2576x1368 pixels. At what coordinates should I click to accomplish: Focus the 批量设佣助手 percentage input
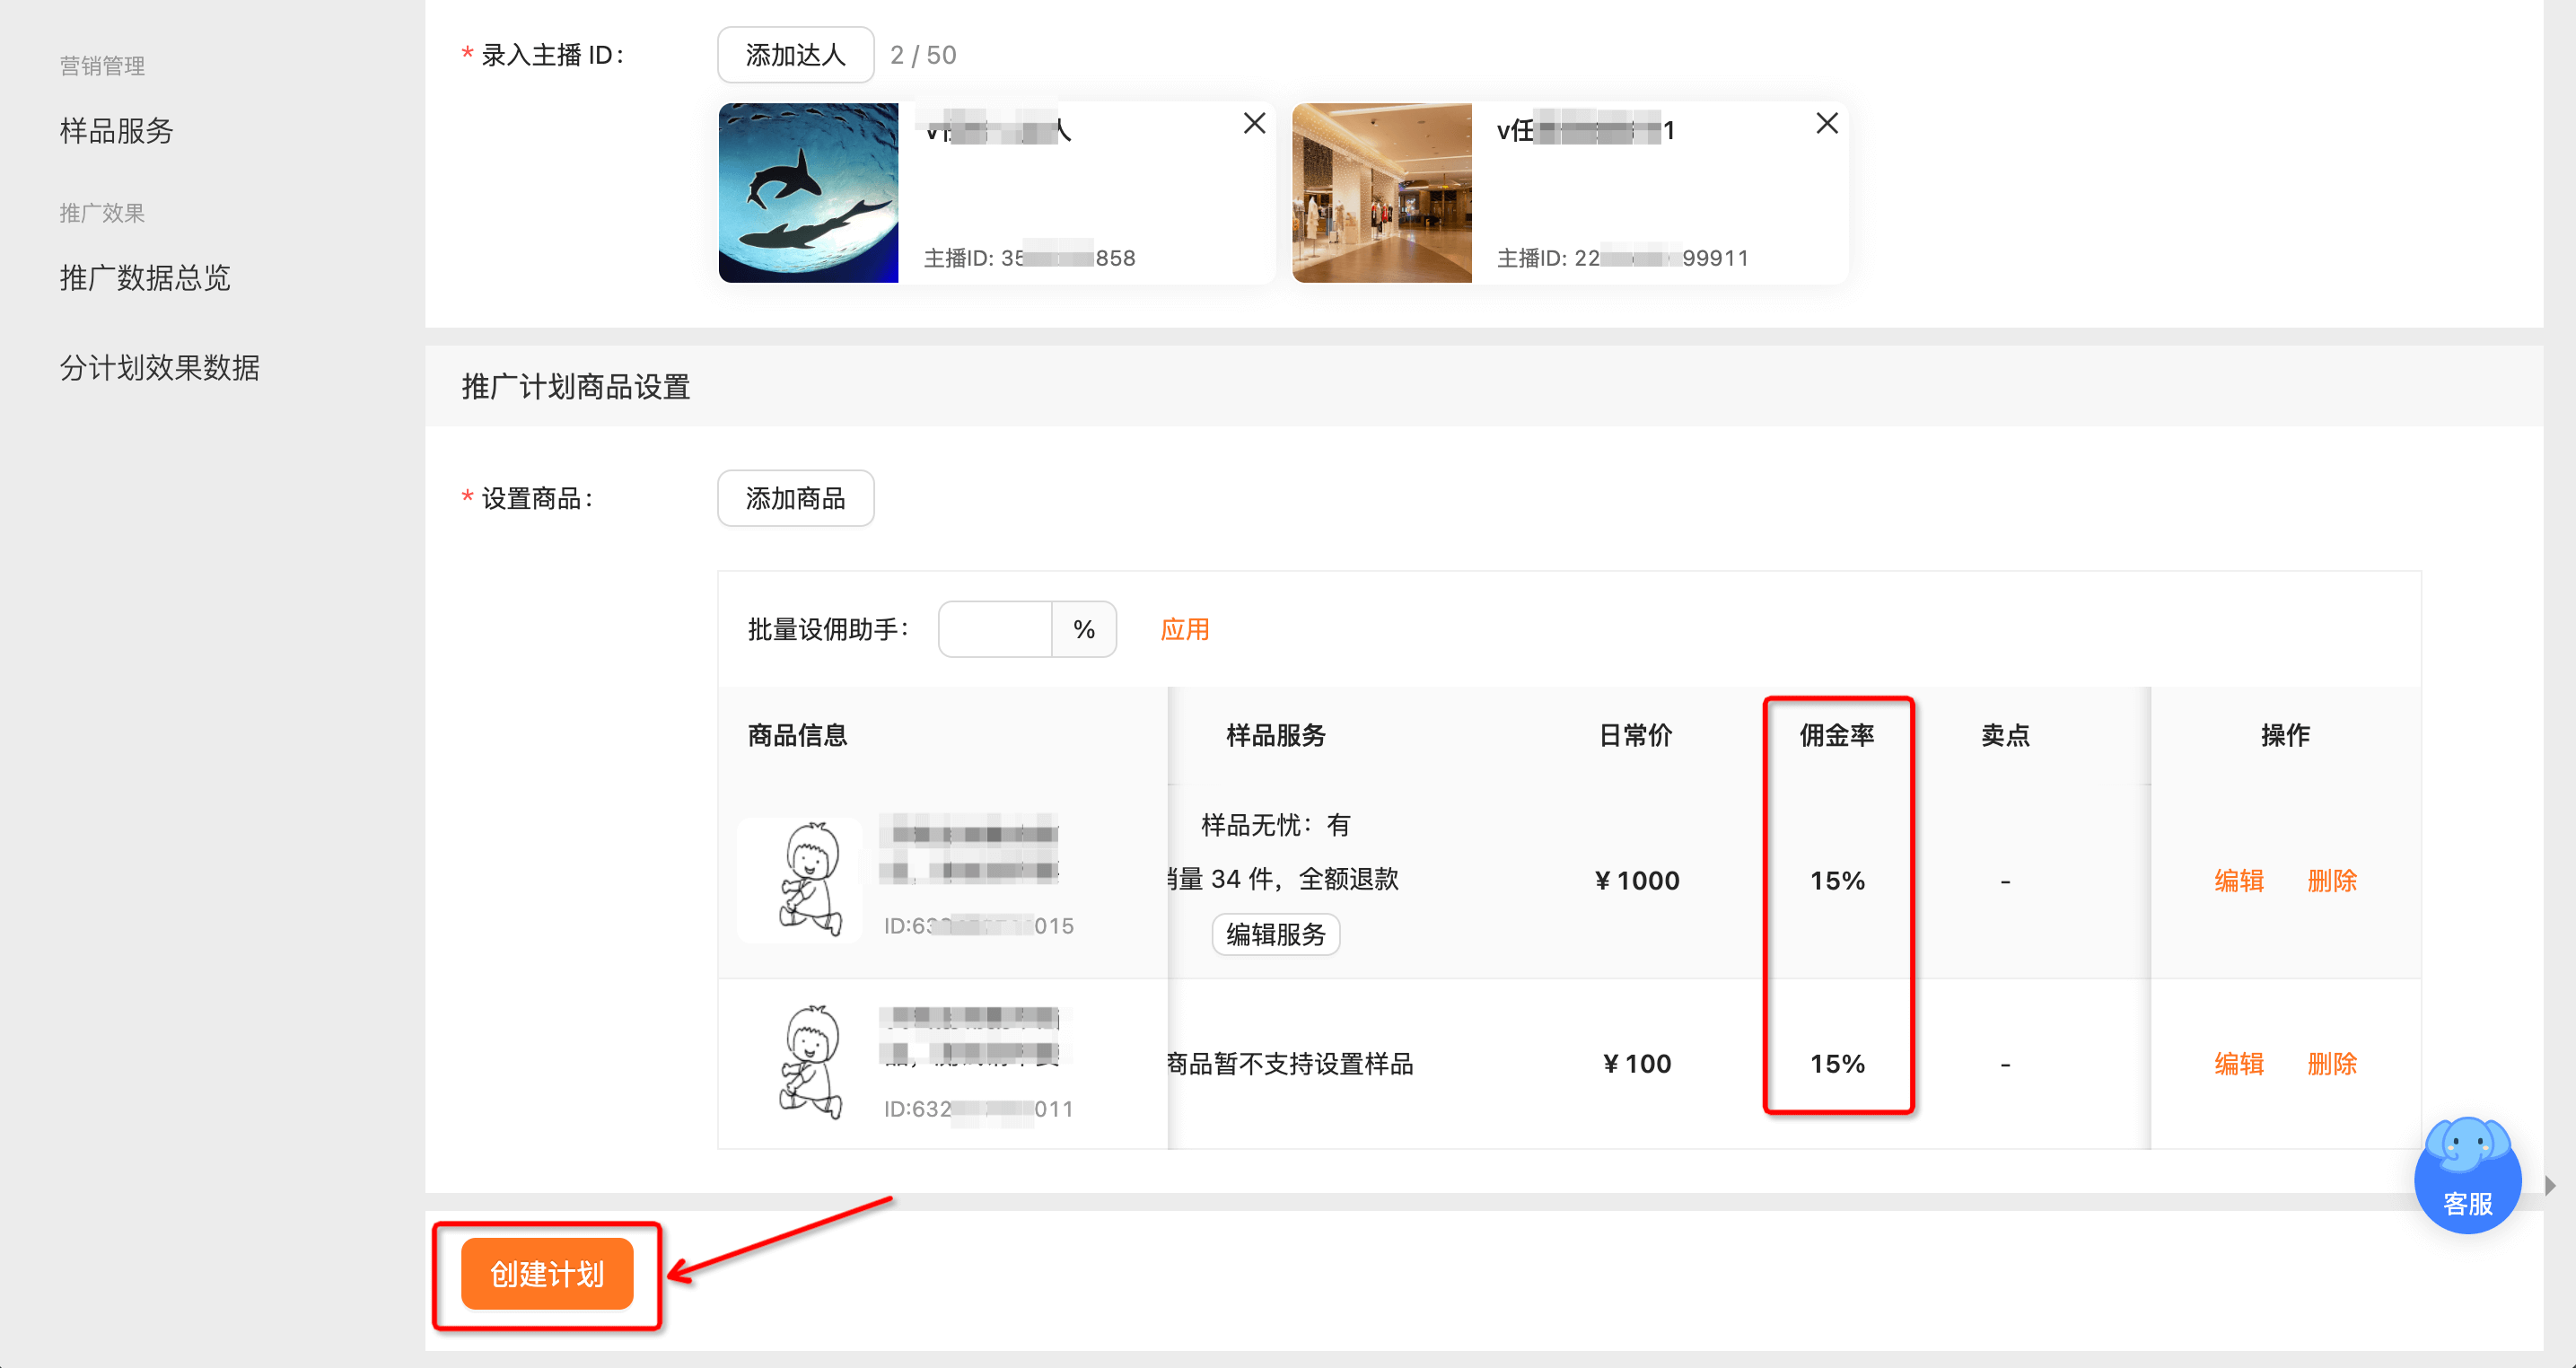coord(995,629)
